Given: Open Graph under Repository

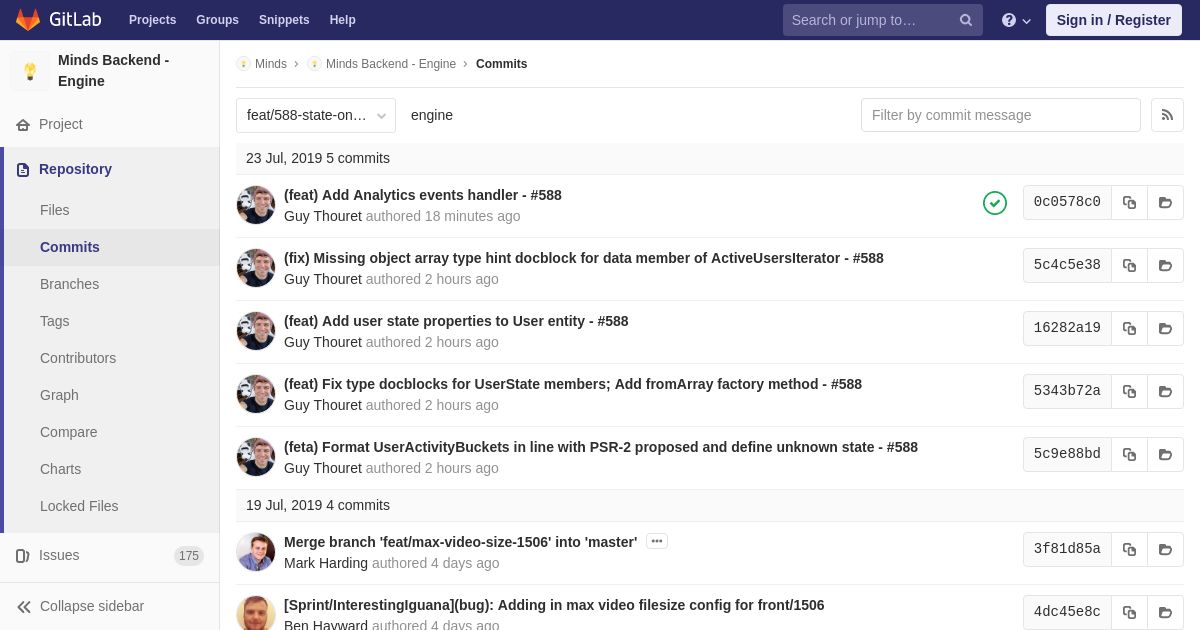Looking at the screenshot, I should pyautogui.click(x=59, y=395).
